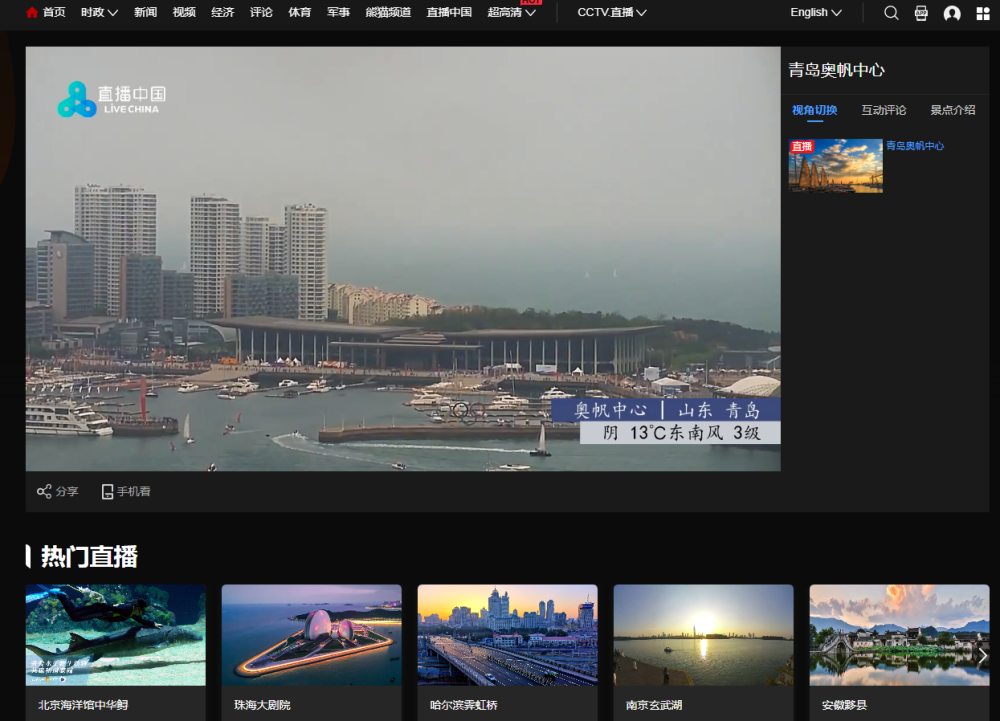Click the 直播中国 Live China logo

pyautogui.click(x=112, y=99)
